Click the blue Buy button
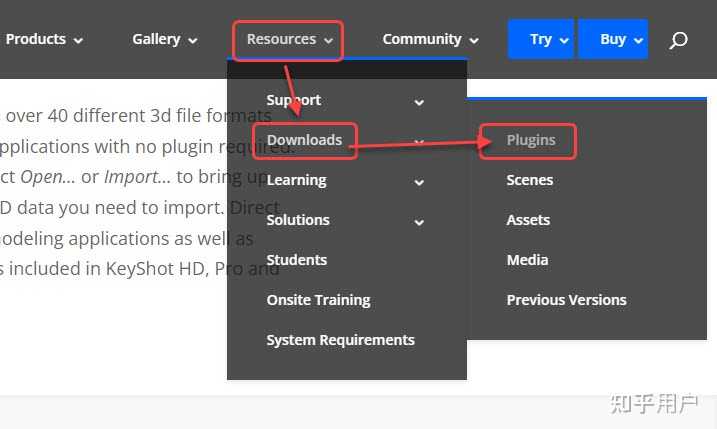The width and height of the screenshot is (717, 429). [x=613, y=39]
